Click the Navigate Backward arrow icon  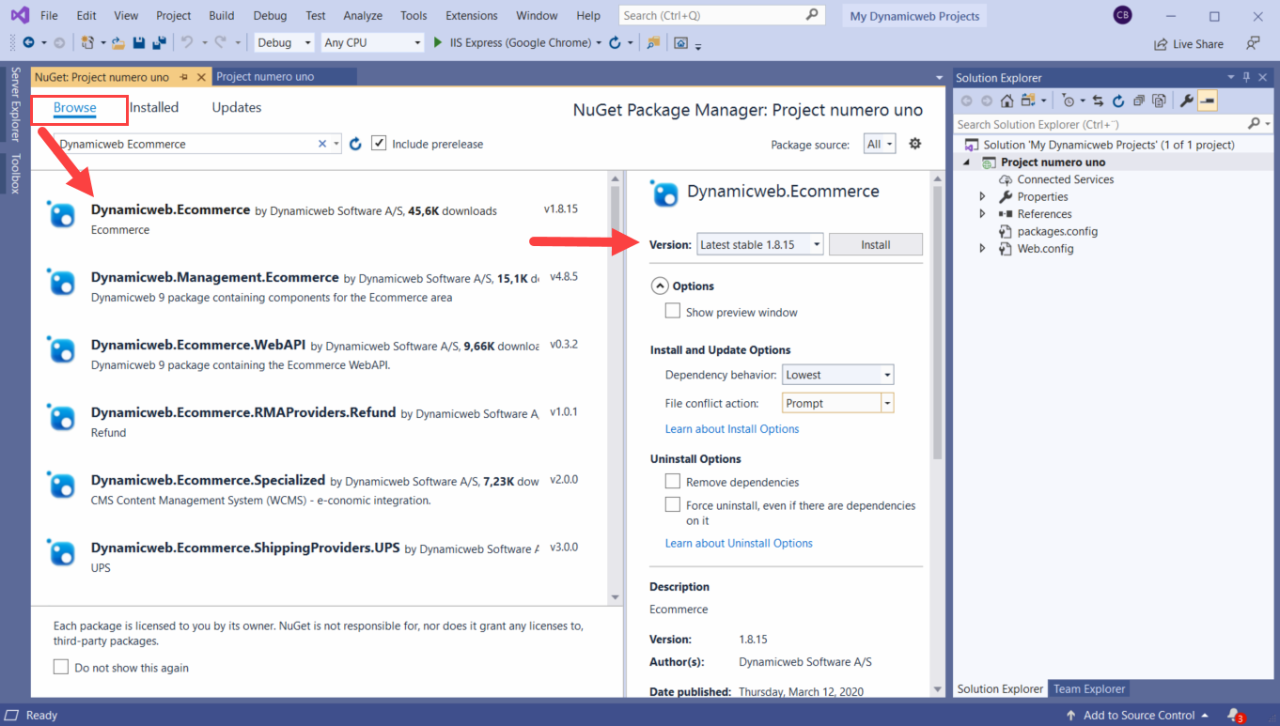coord(28,43)
